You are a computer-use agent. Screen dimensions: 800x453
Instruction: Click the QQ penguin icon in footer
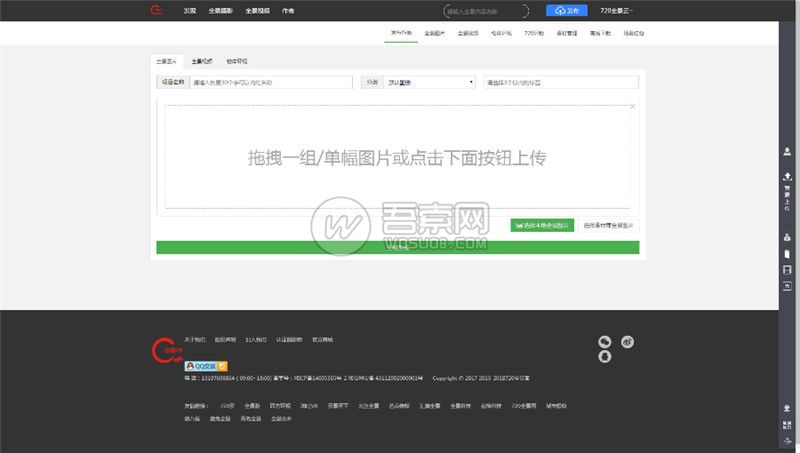[605, 357]
